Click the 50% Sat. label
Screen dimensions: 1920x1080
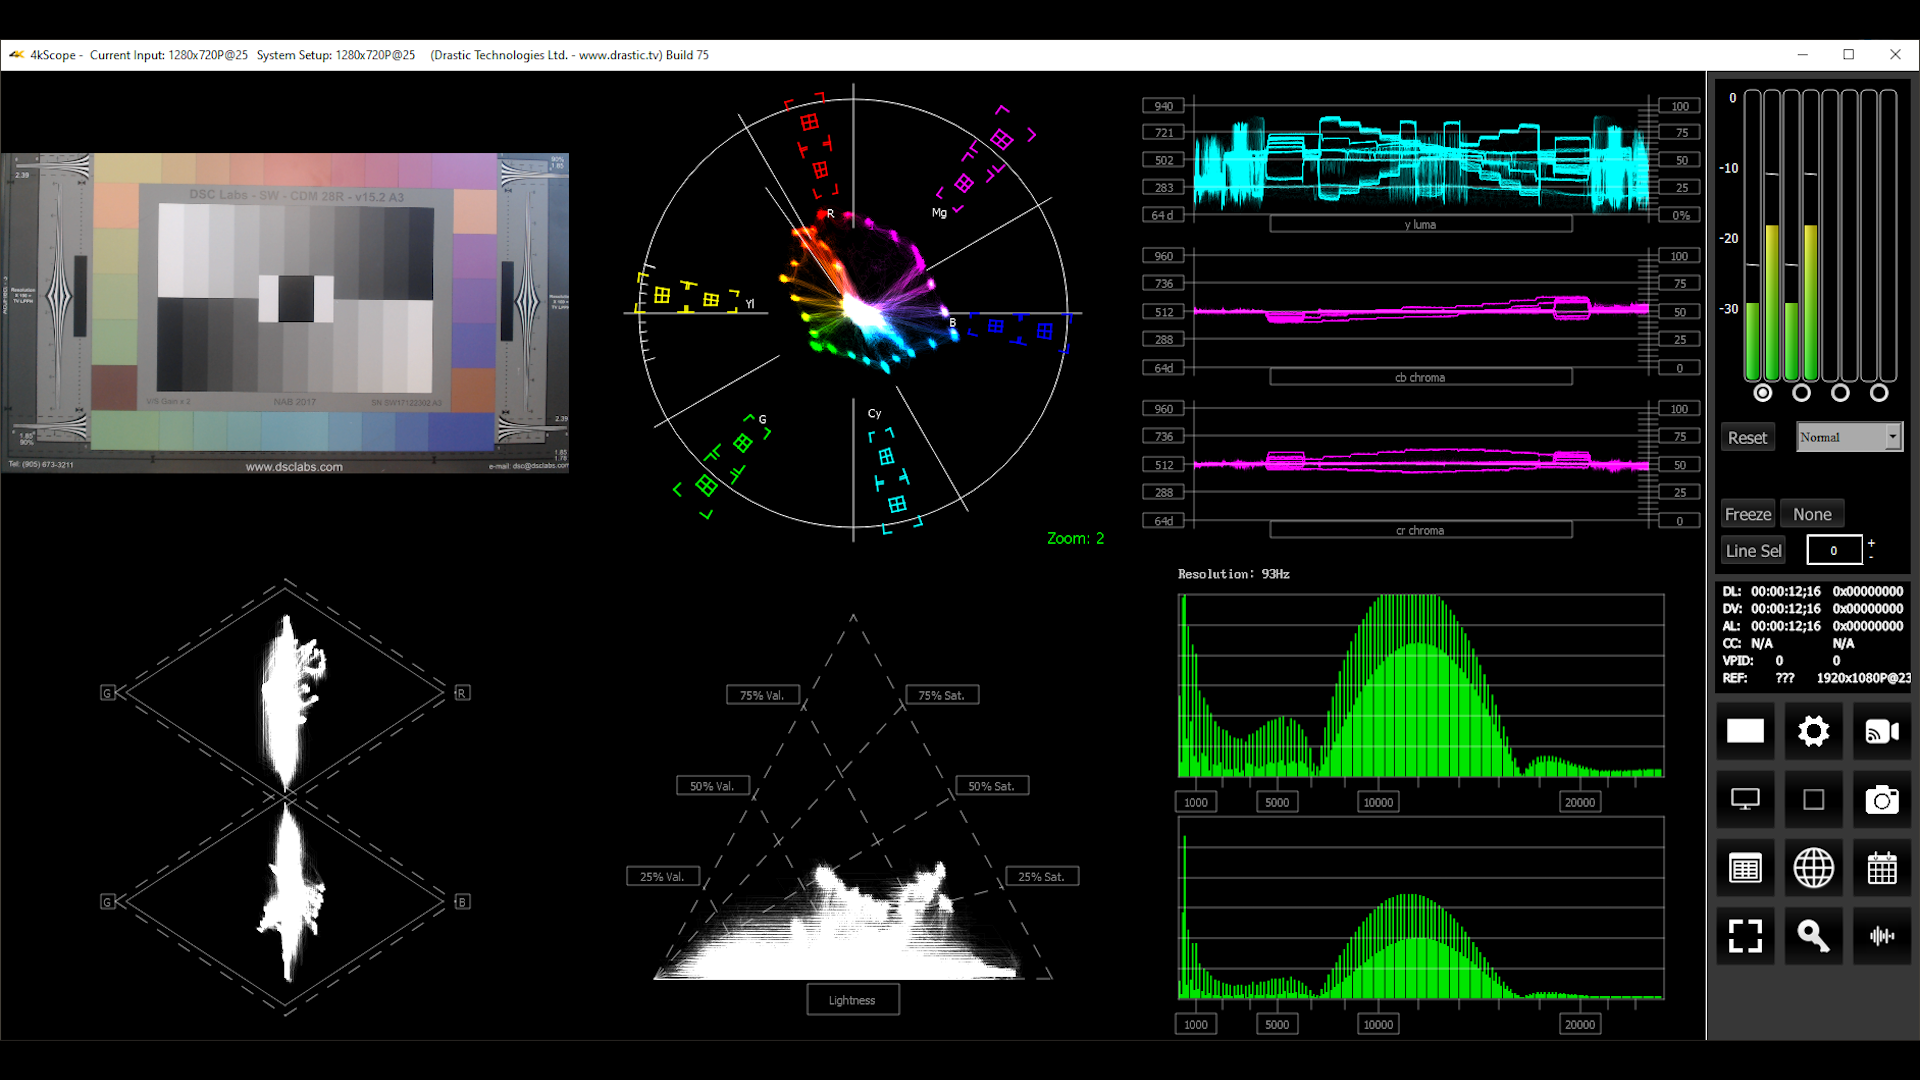pyautogui.click(x=992, y=786)
